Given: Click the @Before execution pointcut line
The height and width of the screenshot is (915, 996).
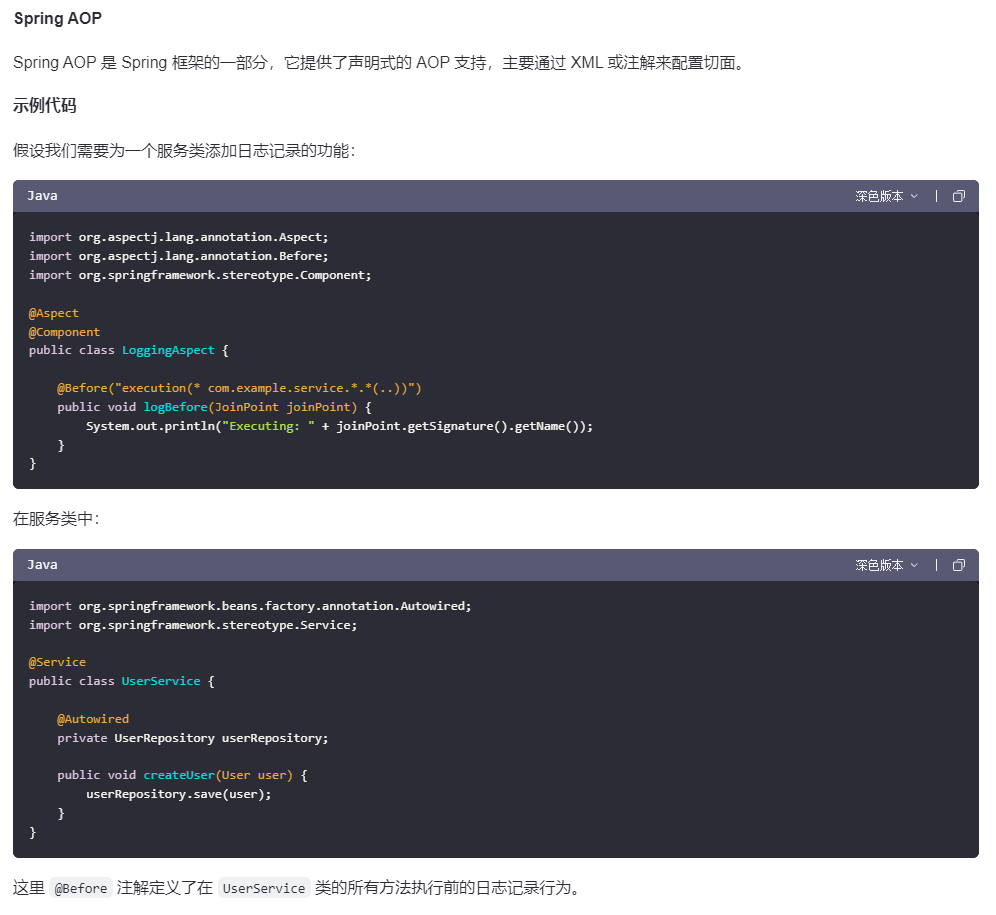Looking at the screenshot, I should coord(239,388).
